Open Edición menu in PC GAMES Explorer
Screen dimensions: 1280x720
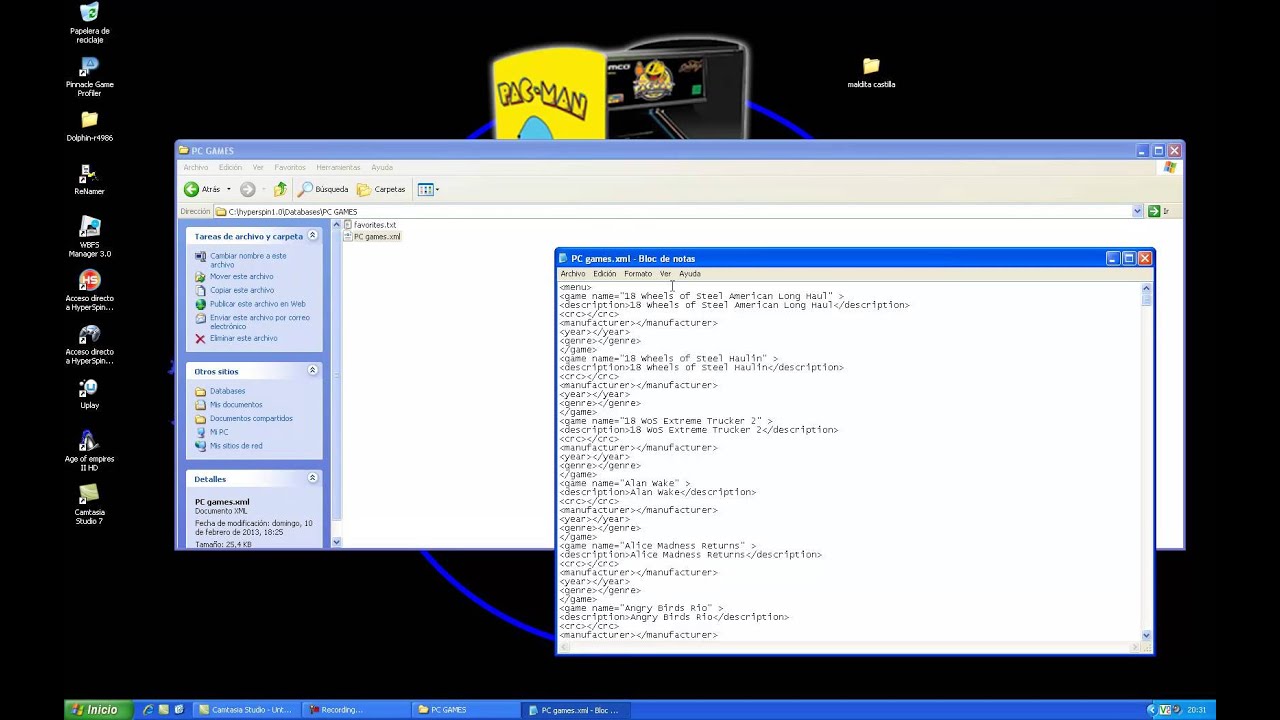pyautogui.click(x=230, y=168)
